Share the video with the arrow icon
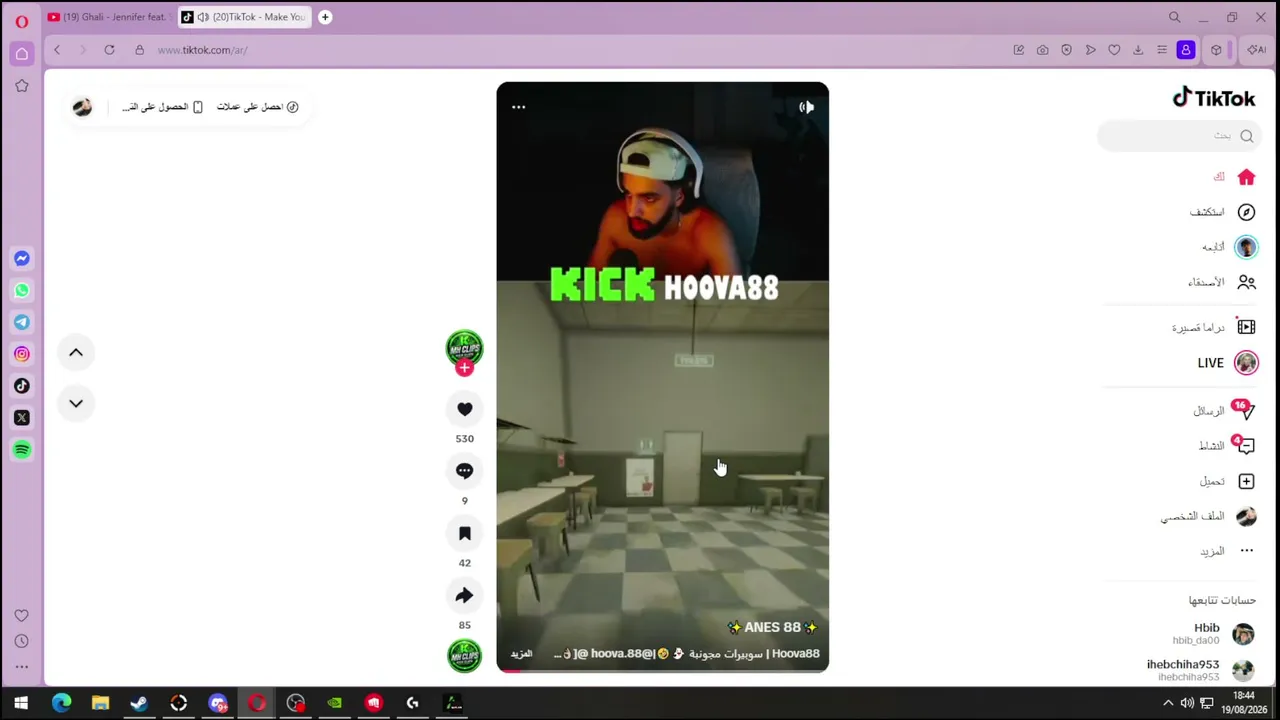 coord(464,596)
